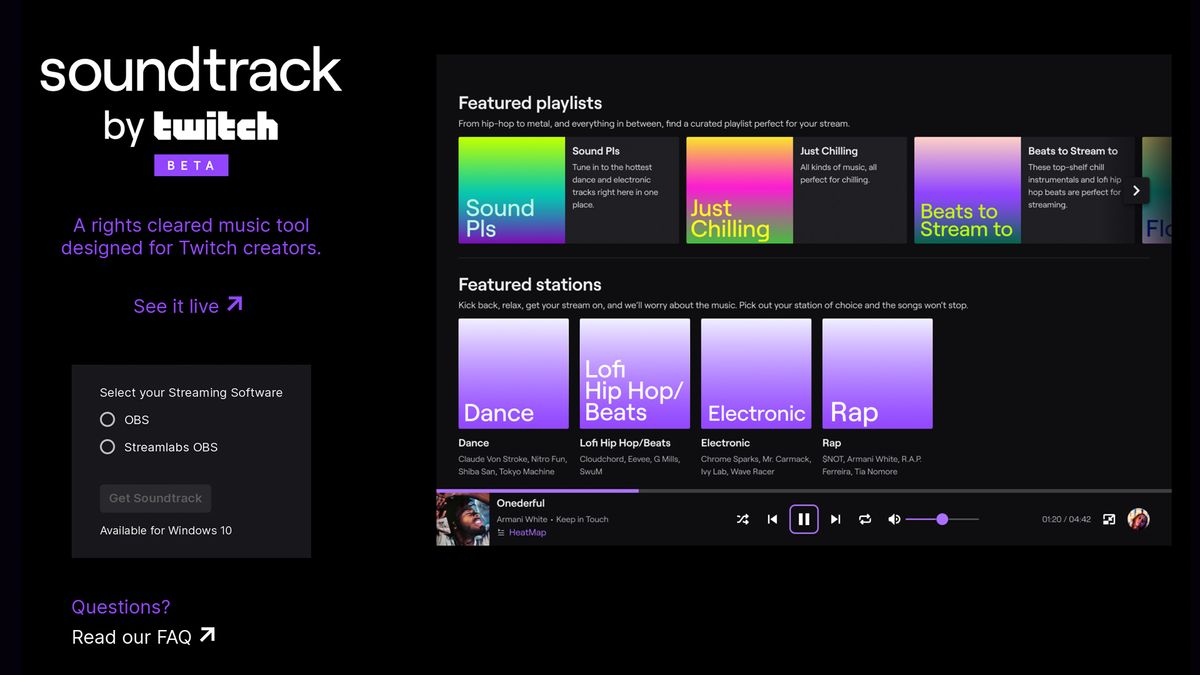The height and width of the screenshot is (675, 1200).
Task: Select the OBS radio button
Action: [108, 420]
